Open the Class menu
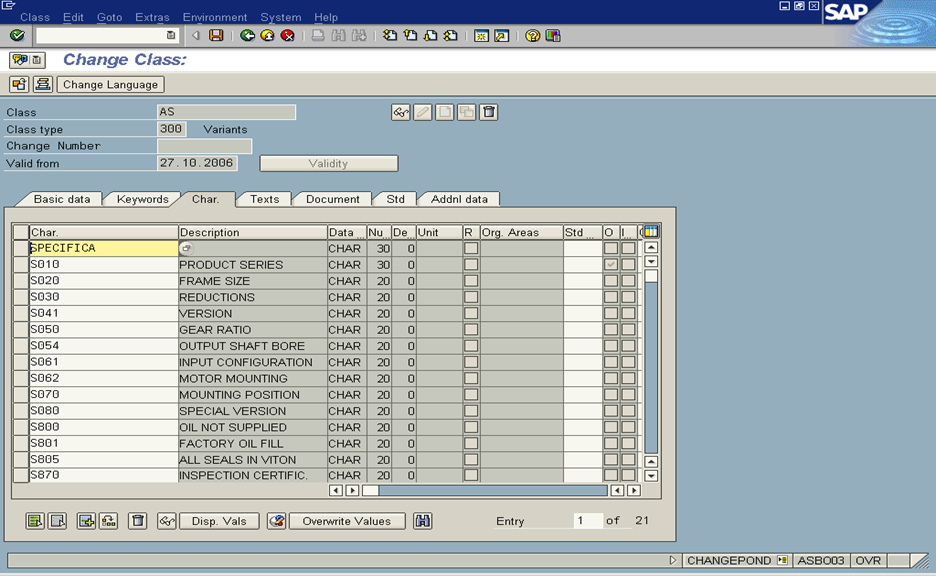 click(35, 17)
